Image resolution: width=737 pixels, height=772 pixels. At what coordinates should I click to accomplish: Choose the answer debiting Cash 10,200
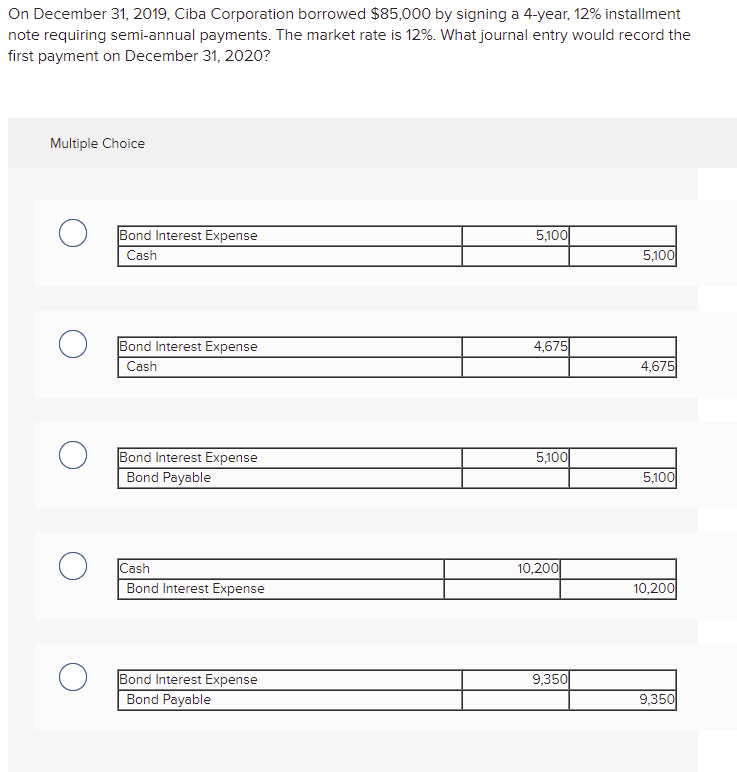click(x=71, y=567)
